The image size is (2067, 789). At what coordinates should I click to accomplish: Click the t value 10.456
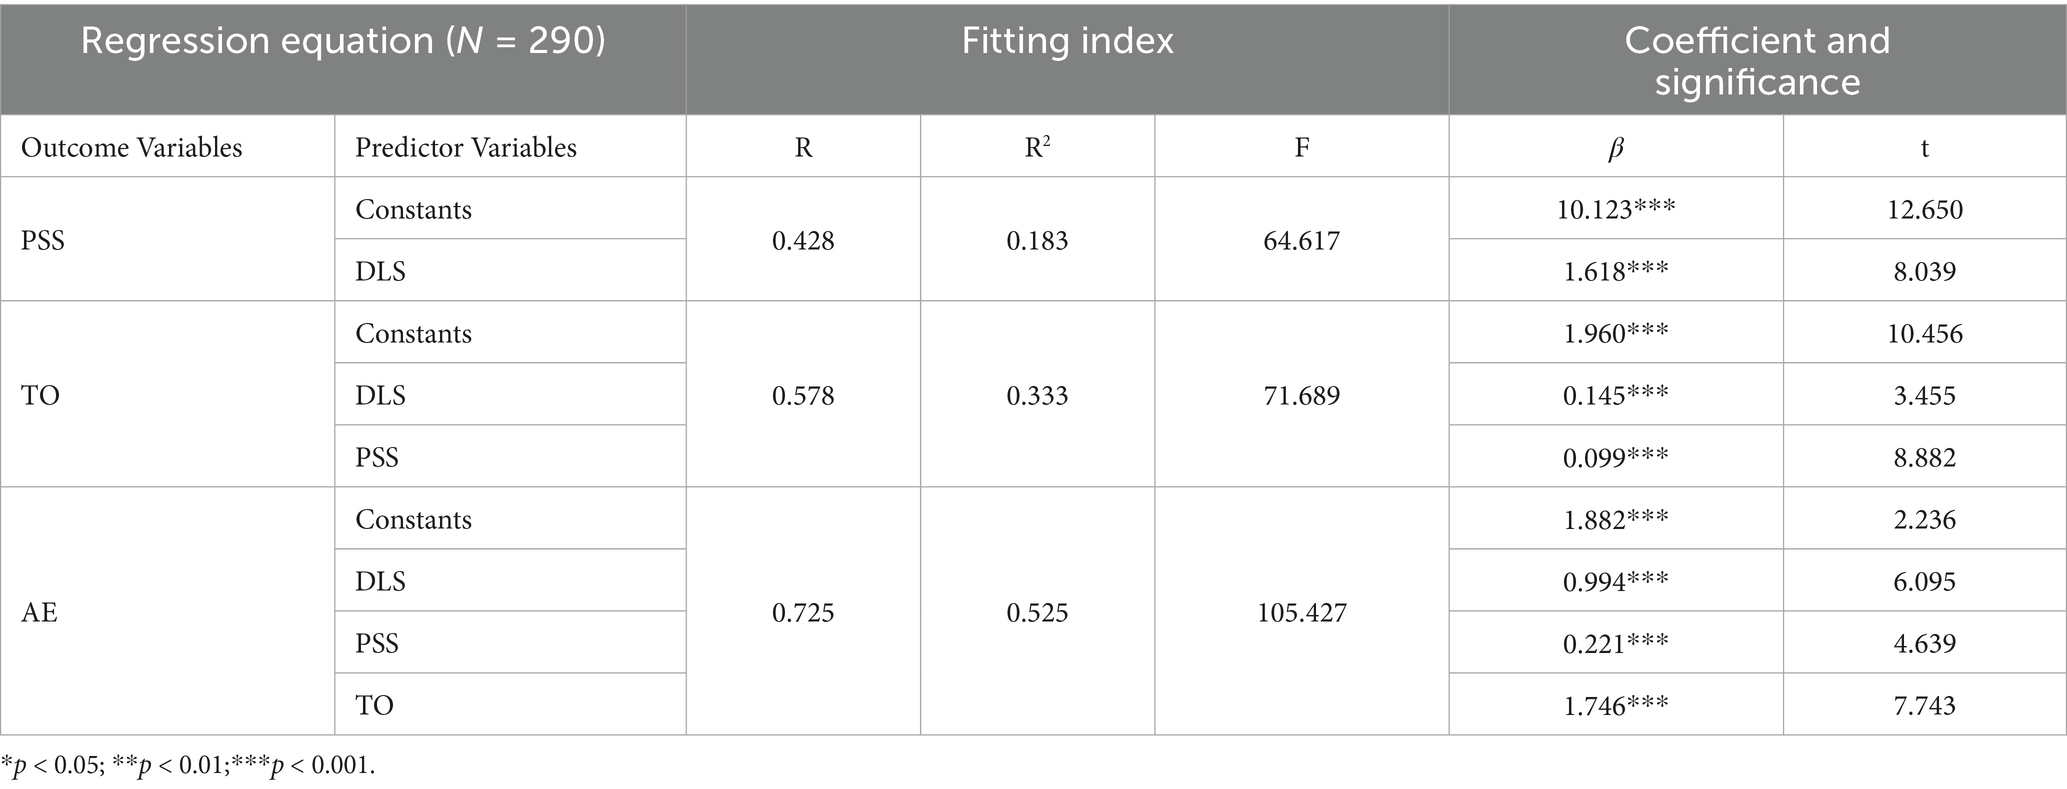(1924, 334)
